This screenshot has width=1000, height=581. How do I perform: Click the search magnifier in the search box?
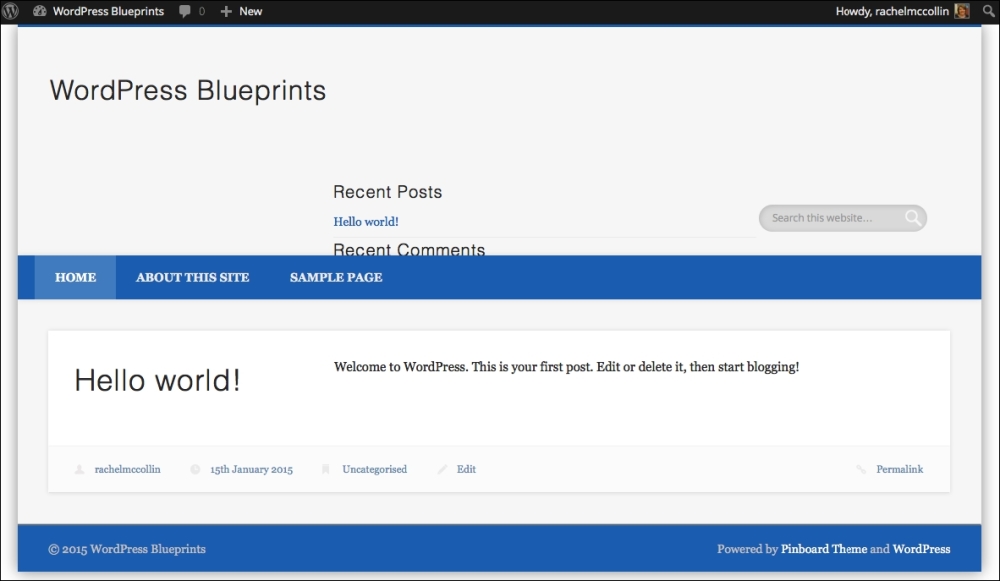point(913,218)
